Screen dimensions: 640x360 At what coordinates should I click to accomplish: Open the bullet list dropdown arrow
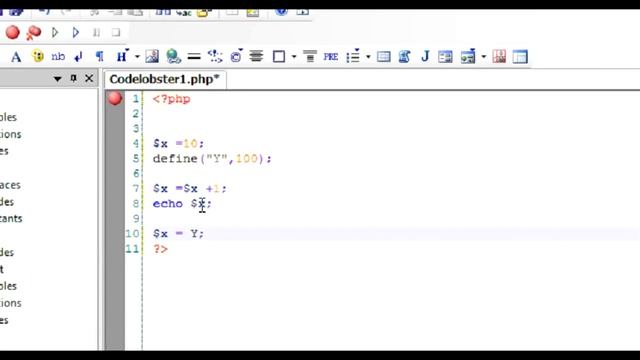(368, 56)
